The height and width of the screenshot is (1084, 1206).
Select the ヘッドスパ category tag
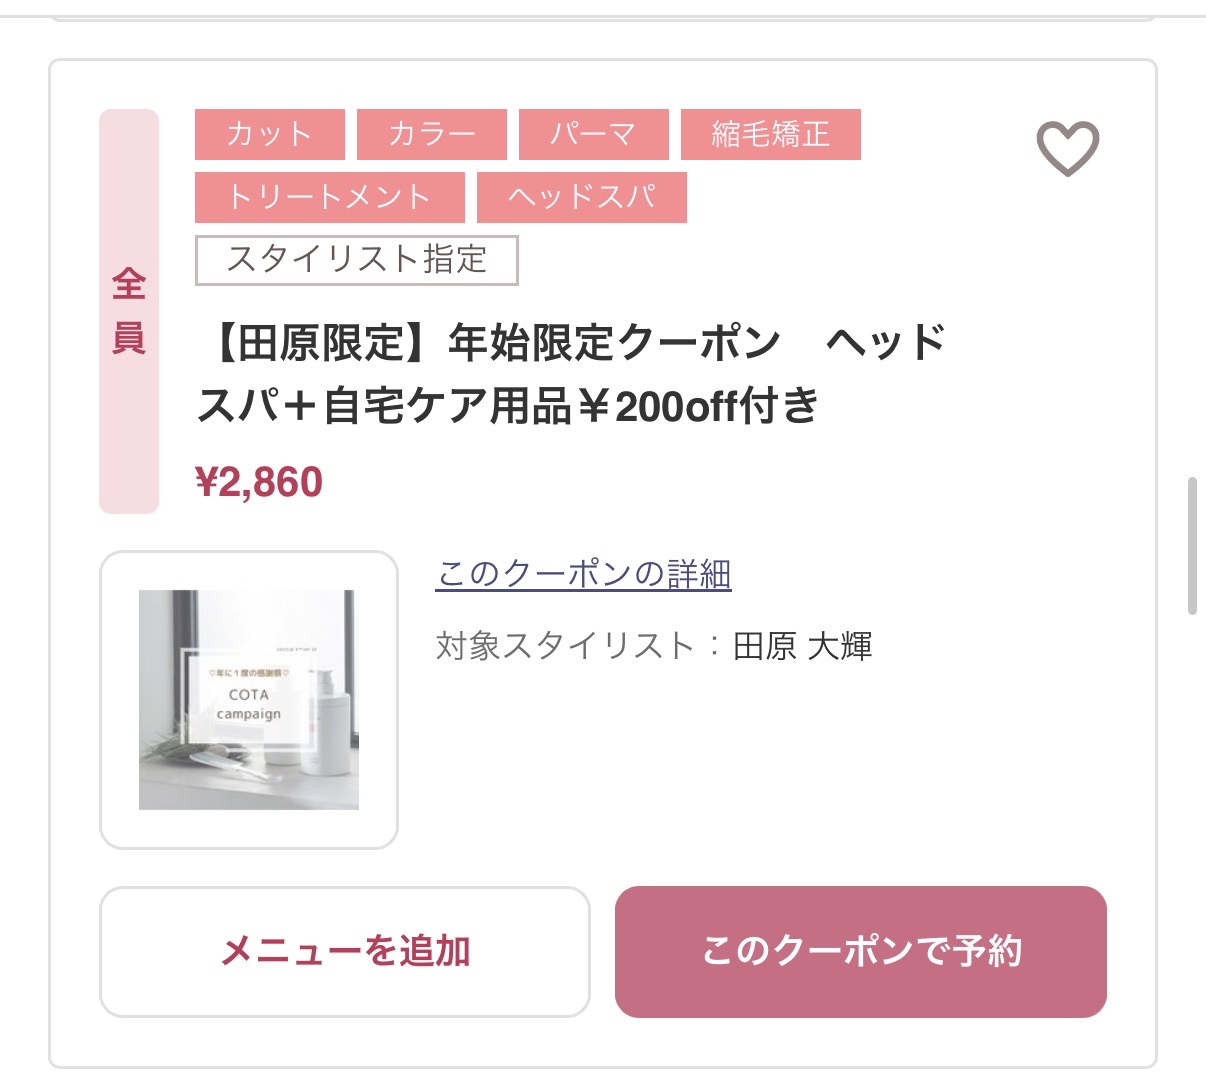click(x=581, y=197)
